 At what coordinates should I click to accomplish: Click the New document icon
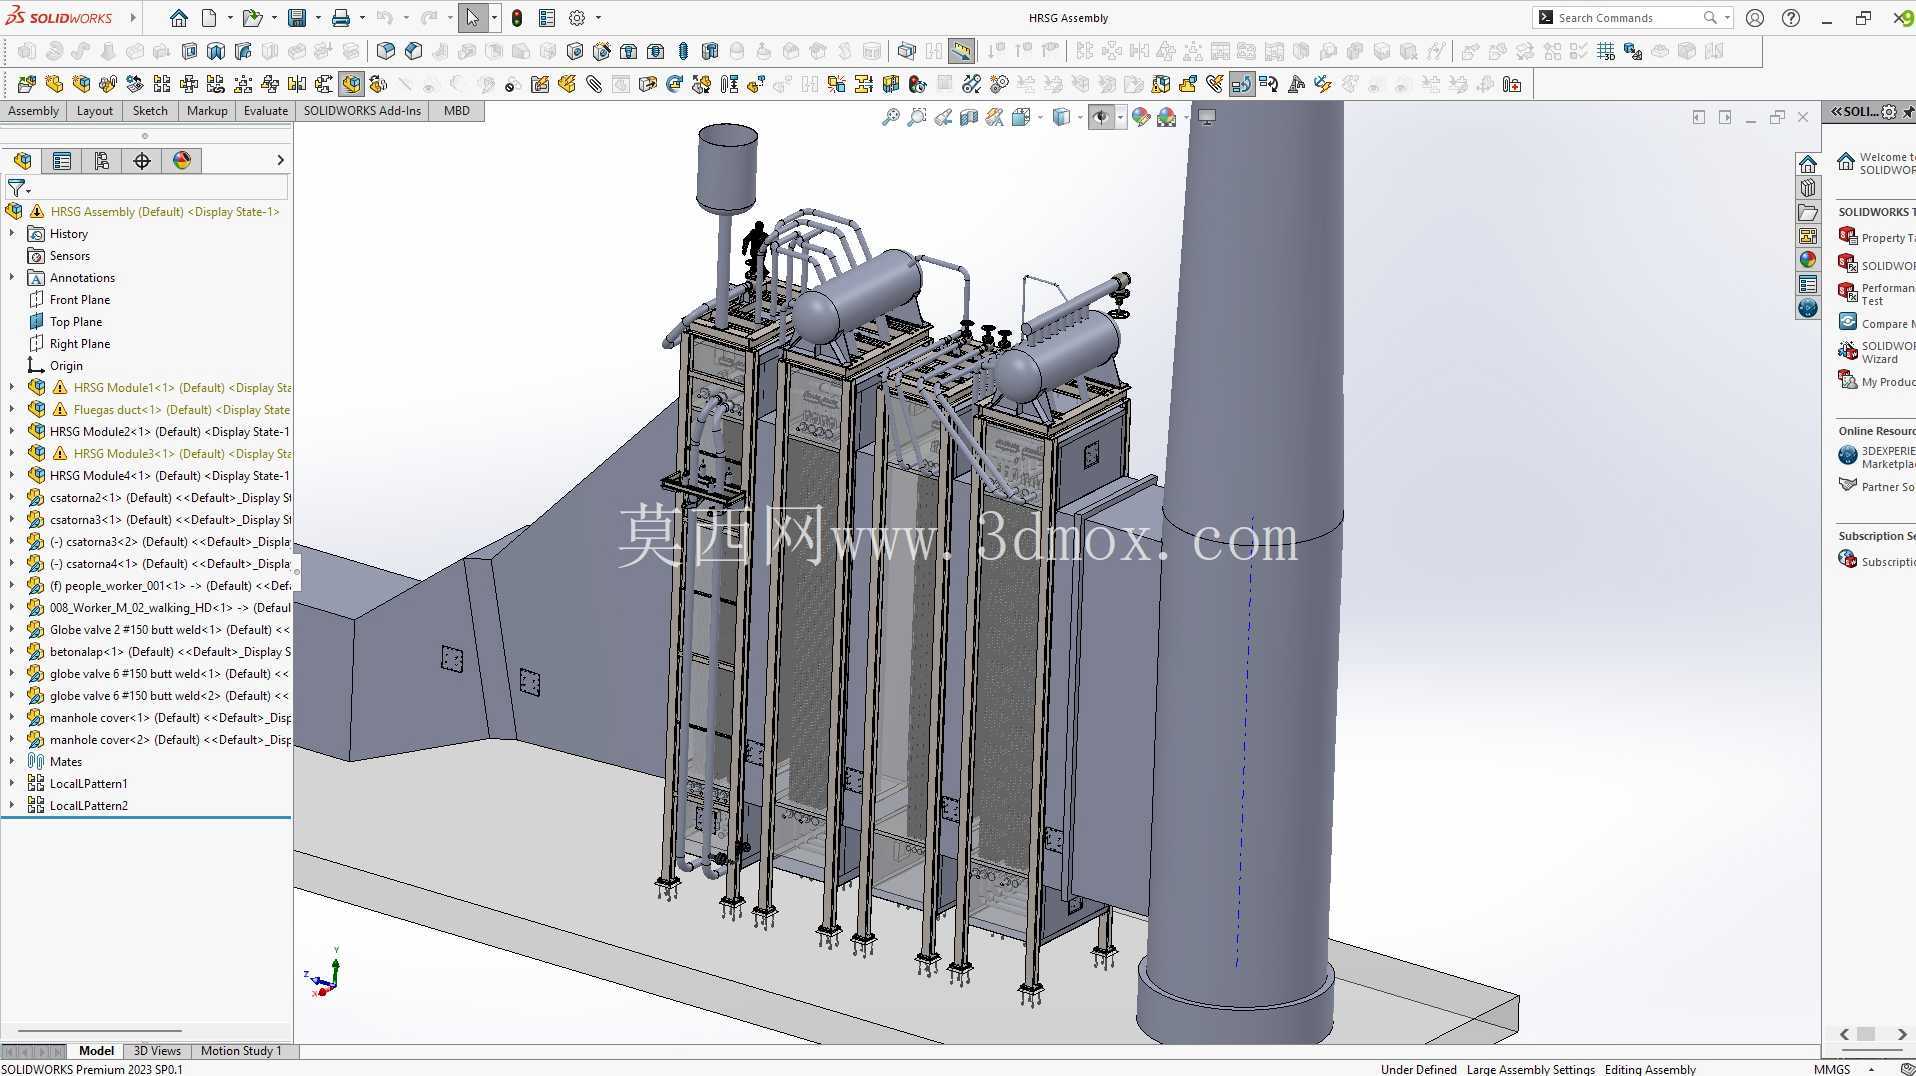[209, 18]
